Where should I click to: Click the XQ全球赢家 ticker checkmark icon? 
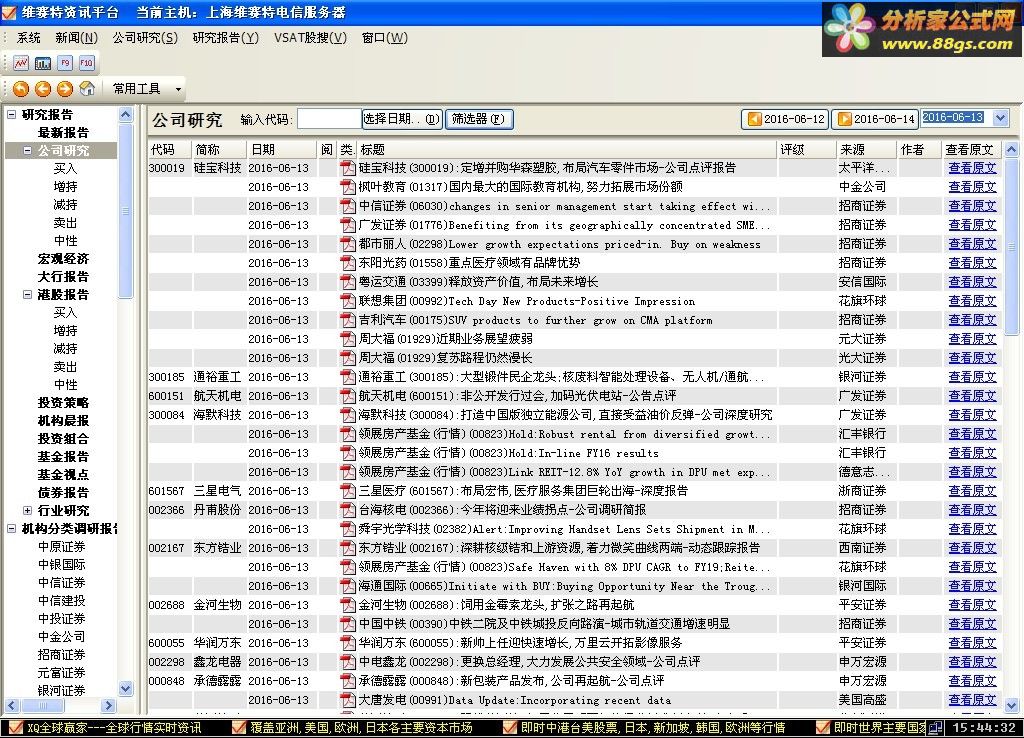[16, 728]
